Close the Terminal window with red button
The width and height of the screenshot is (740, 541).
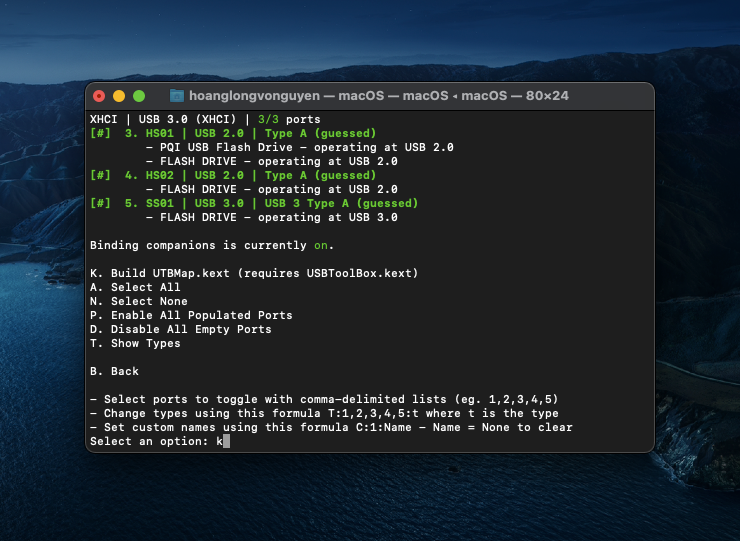98,96
